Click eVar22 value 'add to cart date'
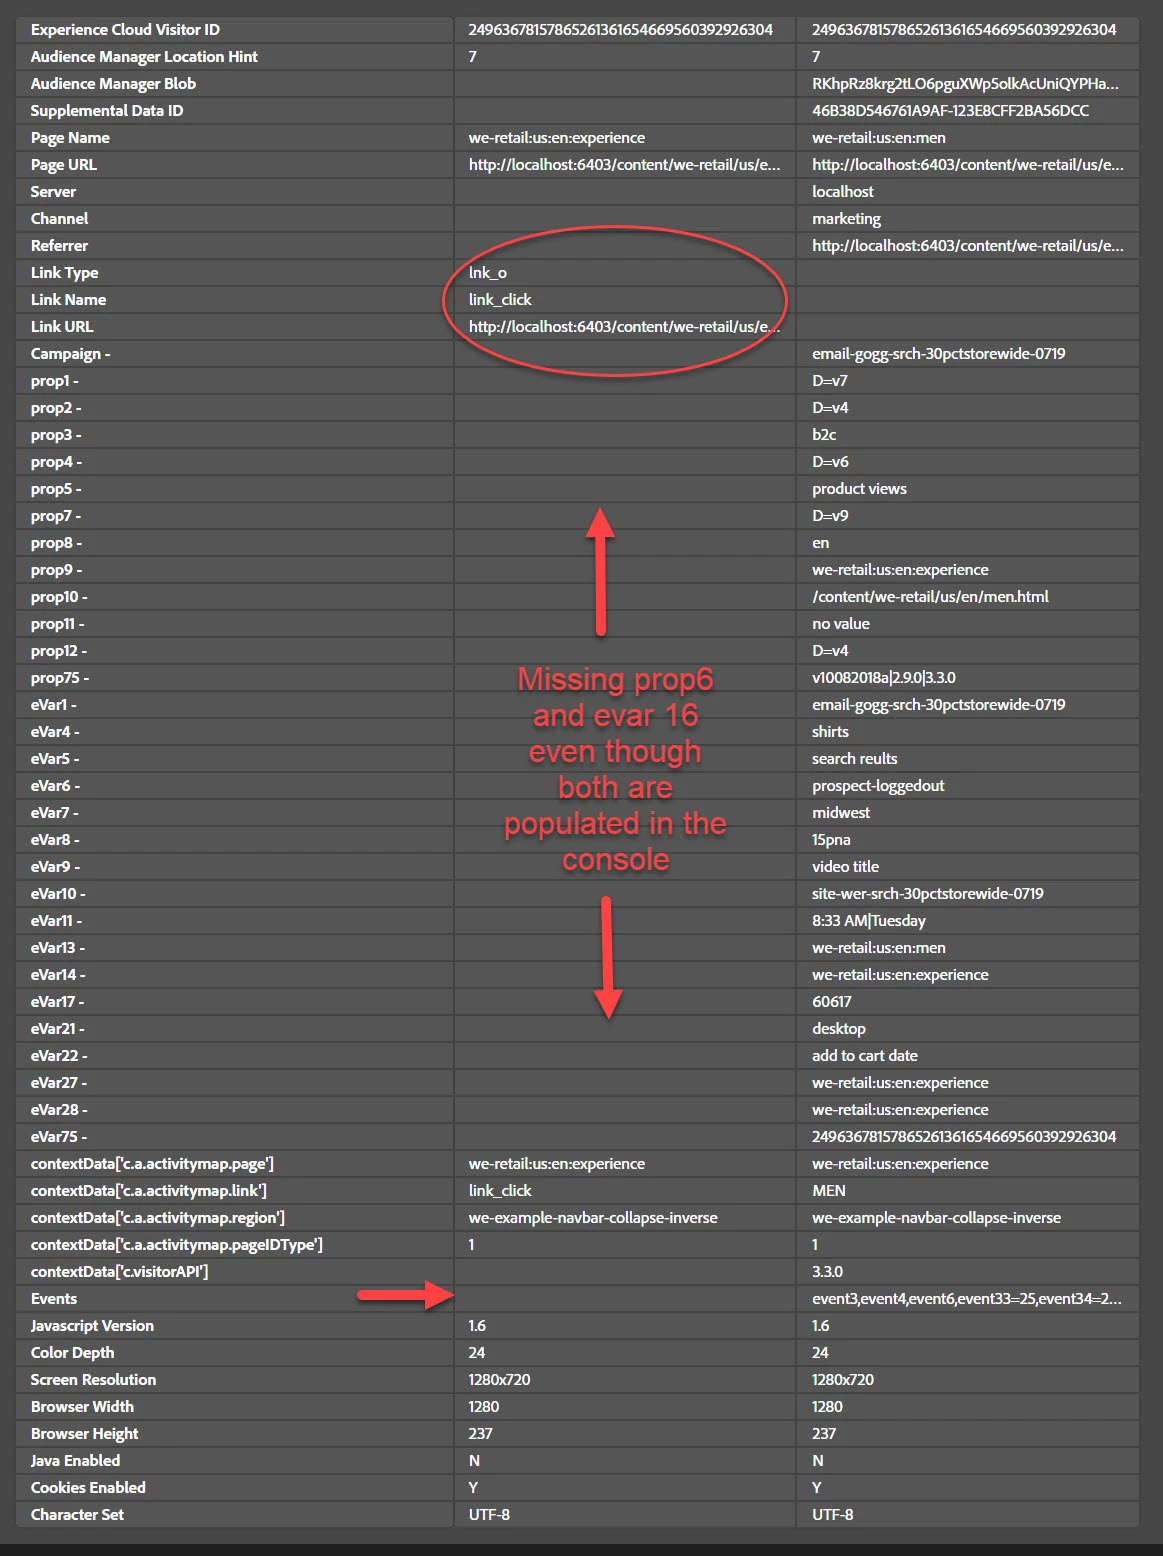 click(864, 1056)
